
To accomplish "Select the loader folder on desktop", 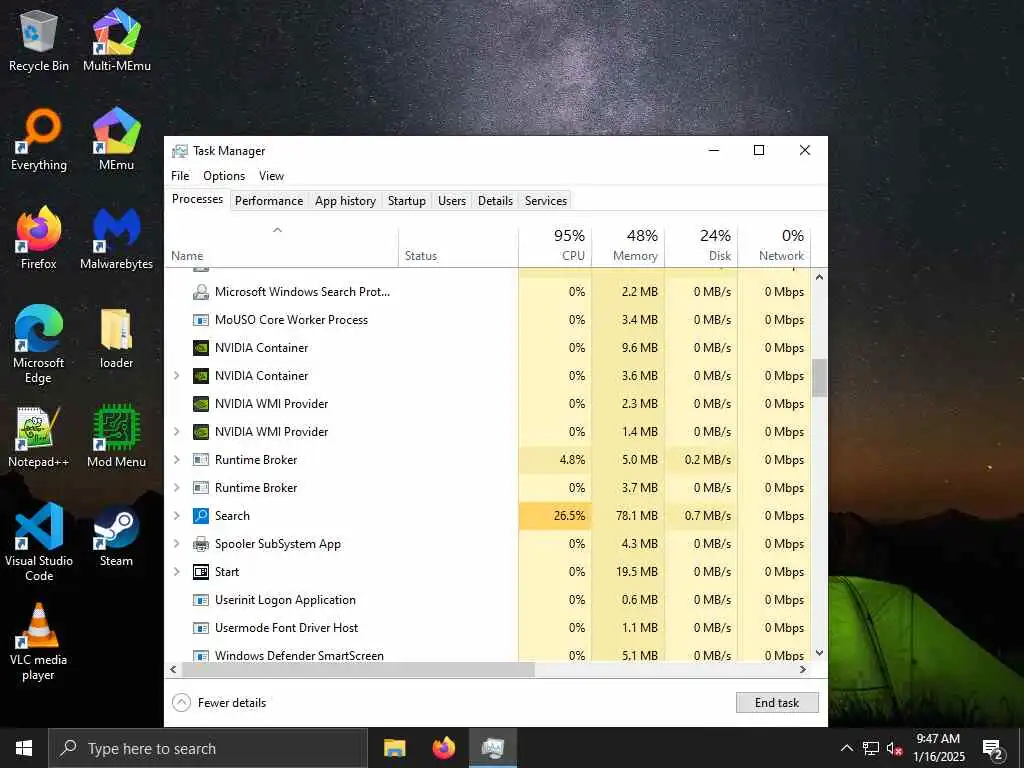I will pos(117,337).
